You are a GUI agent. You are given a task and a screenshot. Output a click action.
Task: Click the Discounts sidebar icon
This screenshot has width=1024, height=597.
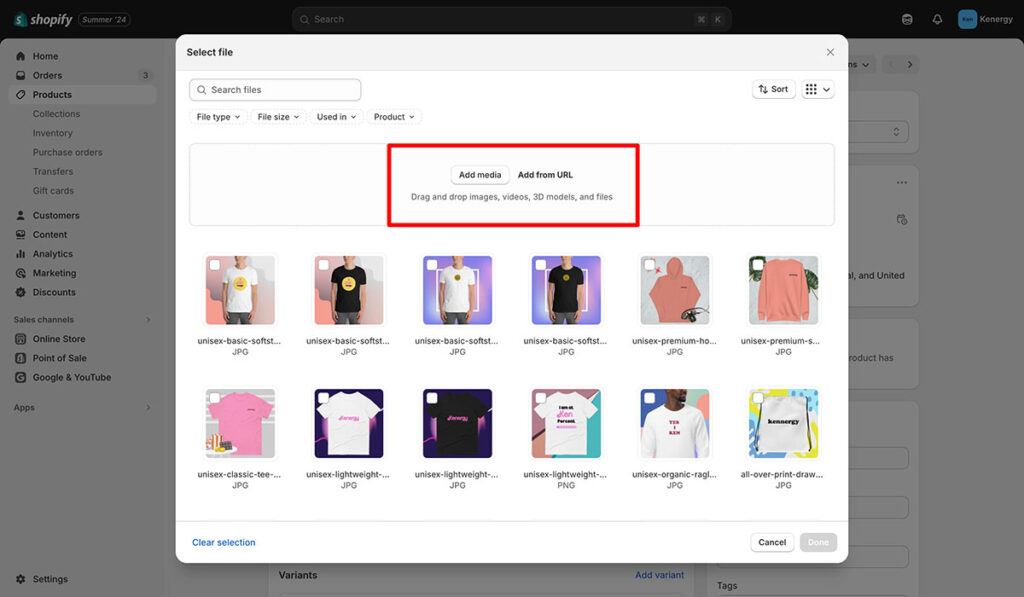click(21, 292)
